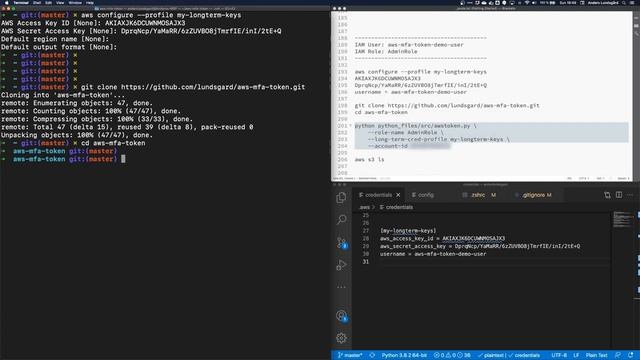Click the credentials check in status bar
Viewport: 640px width, 360px height.
pos(524,355)
